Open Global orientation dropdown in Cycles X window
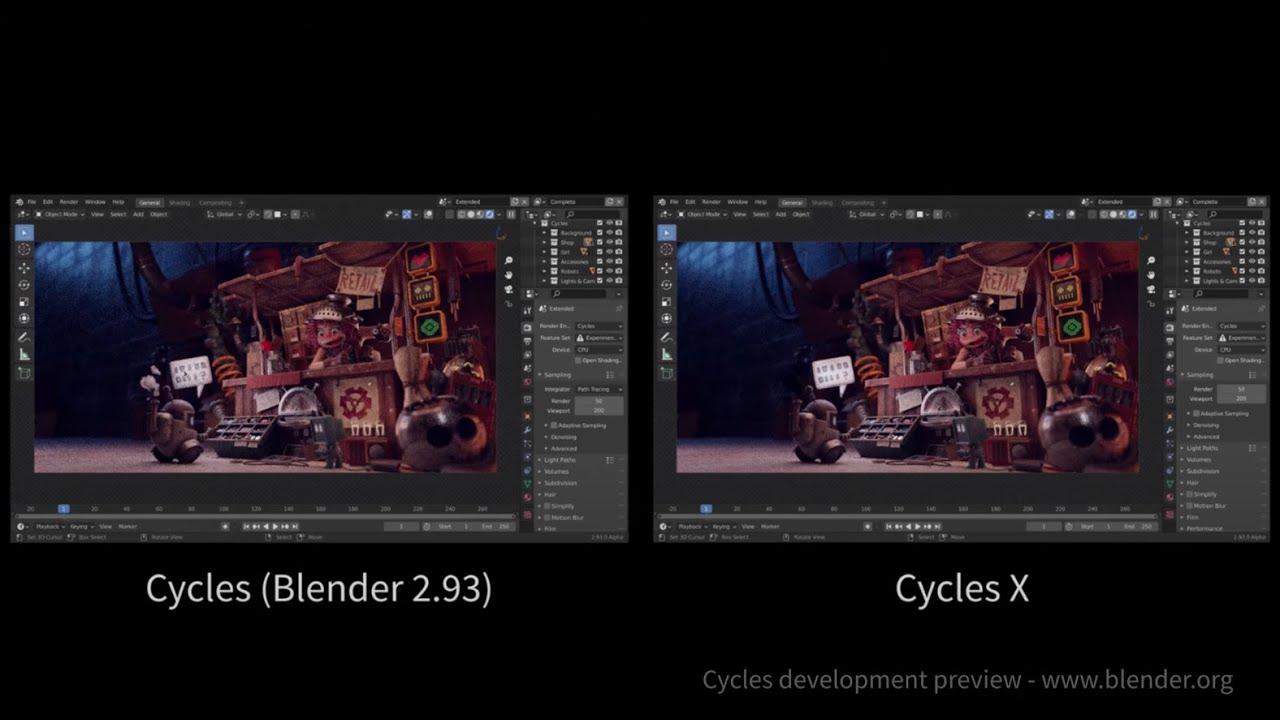This screenshot has height=720, width=1280. 867,214
